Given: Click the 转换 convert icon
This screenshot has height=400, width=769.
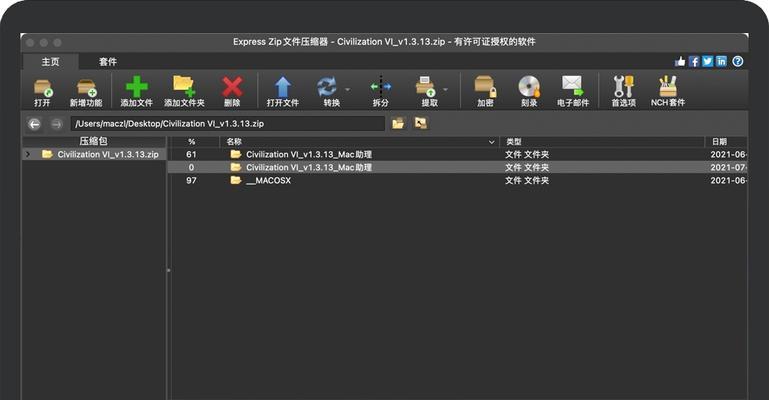Looking at the screenshot, I should (x=327, y=87).
